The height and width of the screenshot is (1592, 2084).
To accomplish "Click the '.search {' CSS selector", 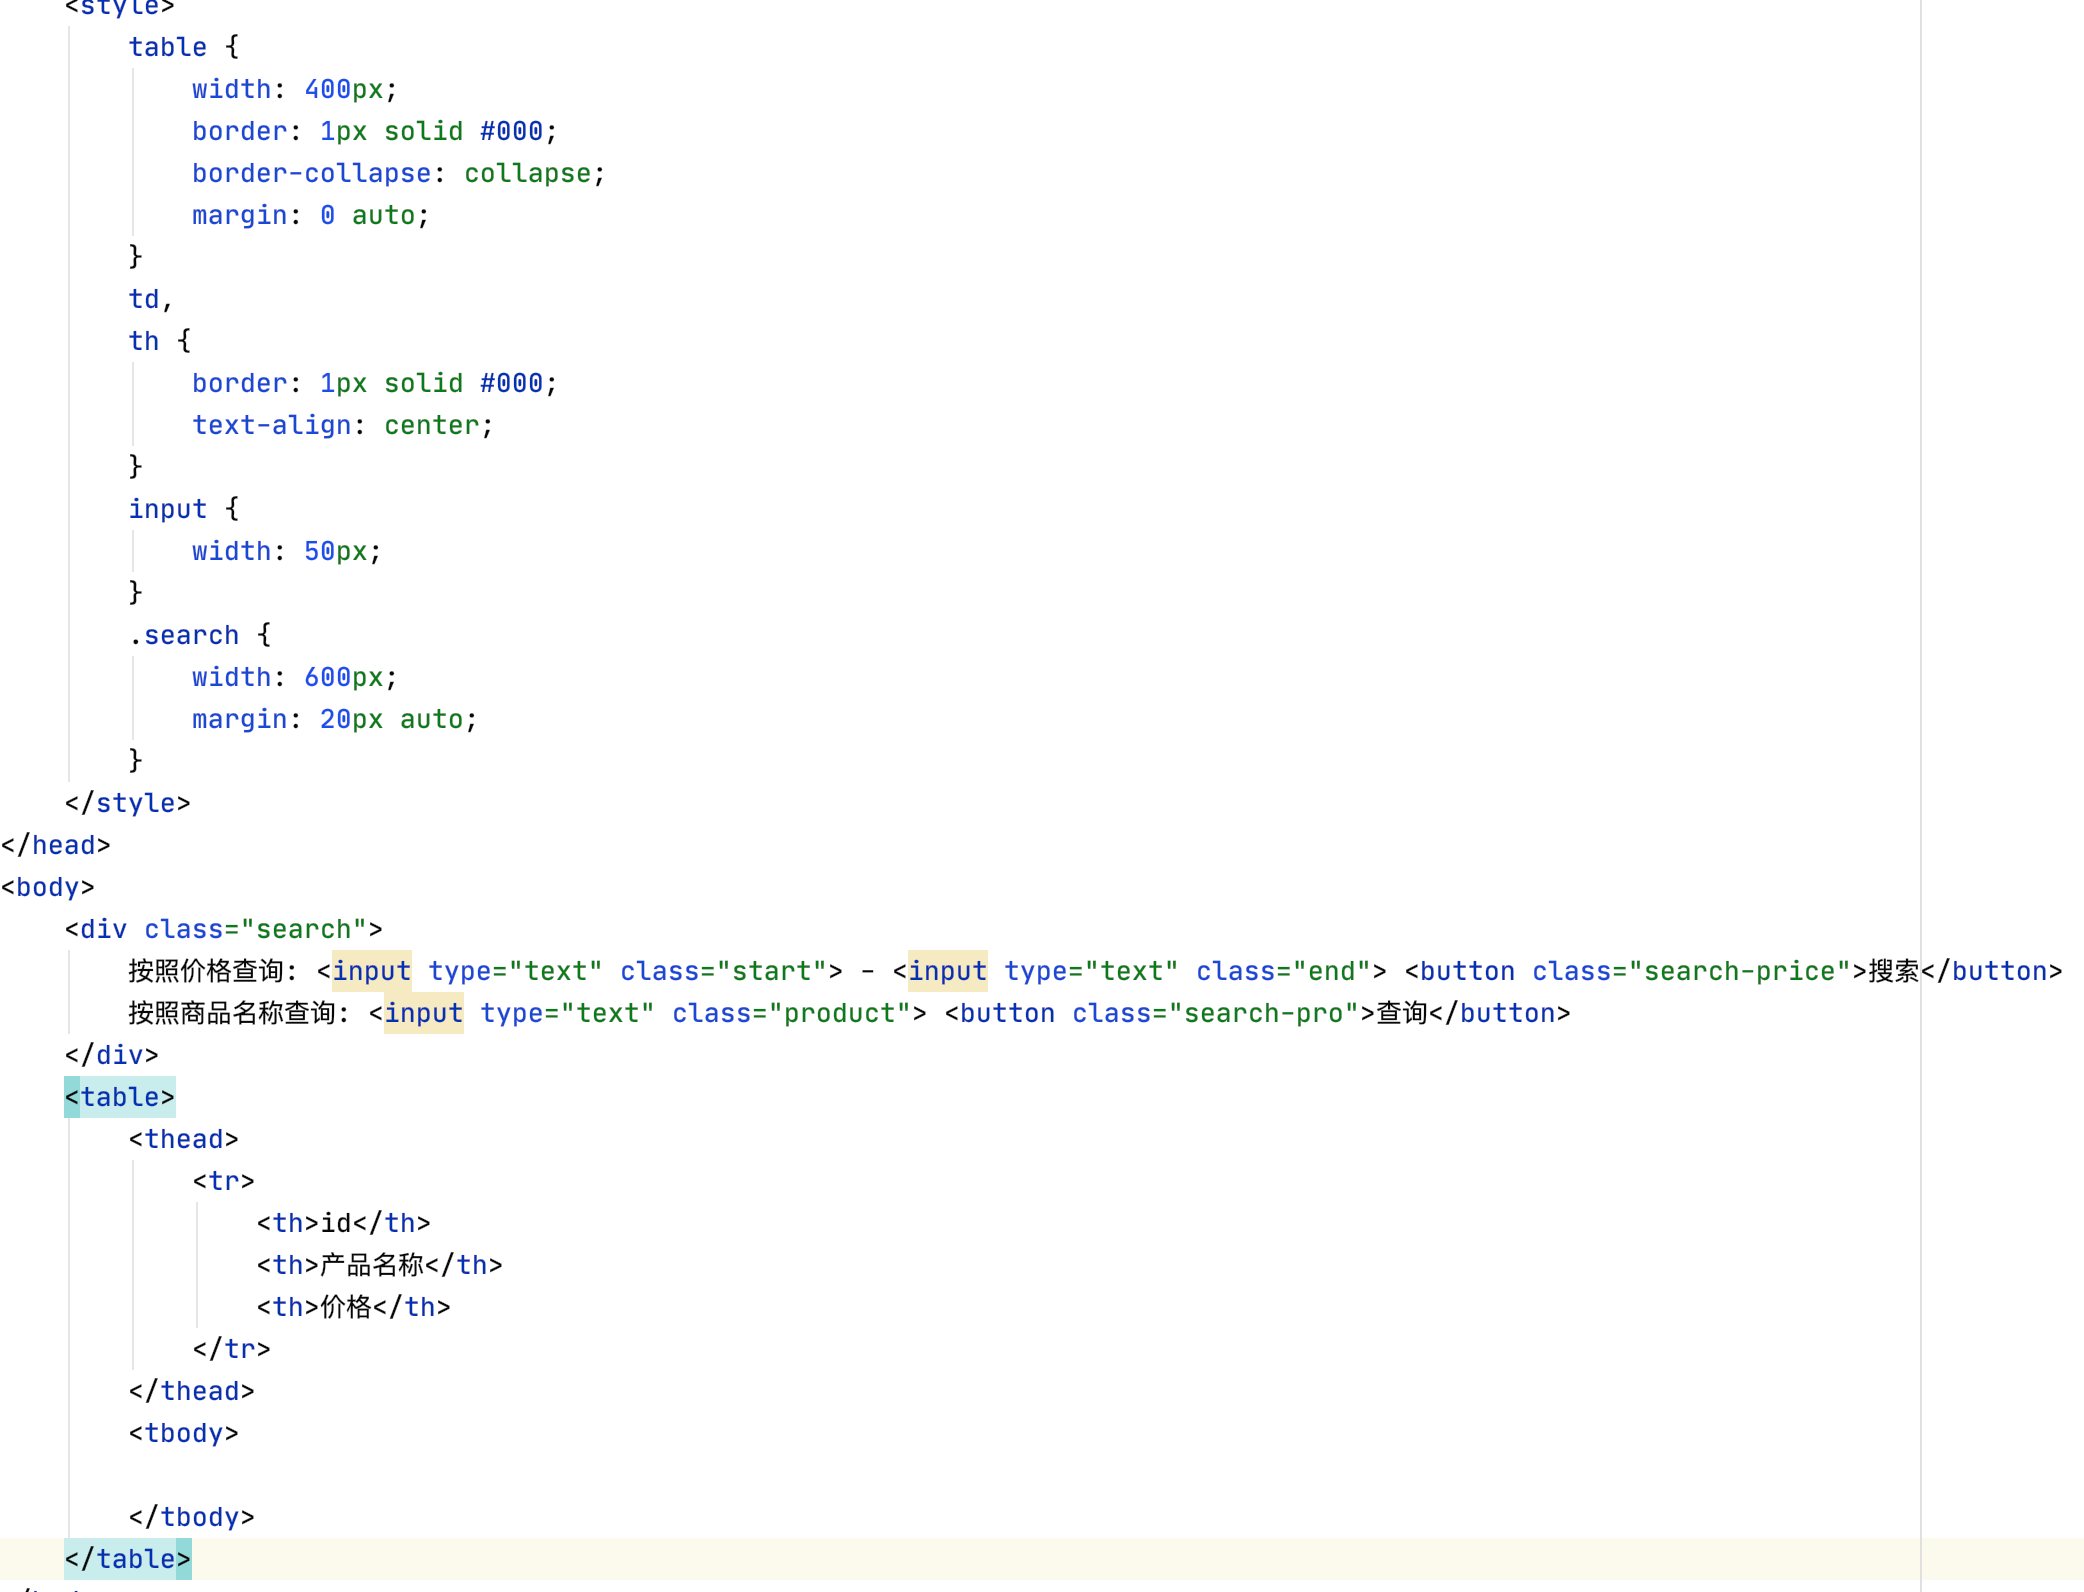I will point(200,635).
